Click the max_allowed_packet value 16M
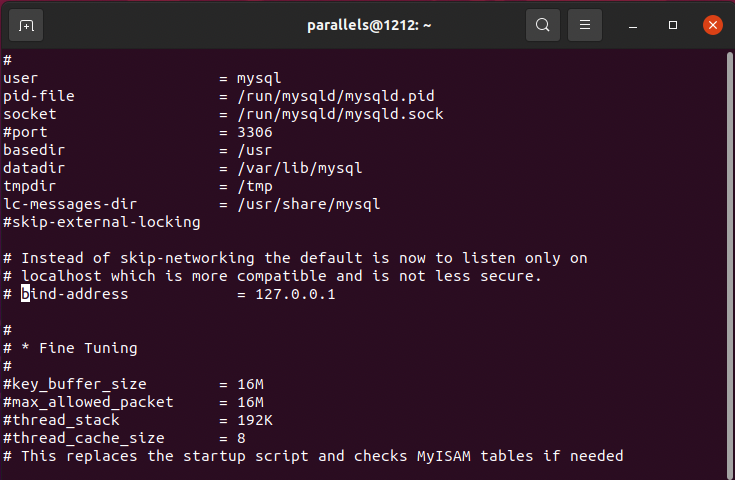 click(250, 402)
